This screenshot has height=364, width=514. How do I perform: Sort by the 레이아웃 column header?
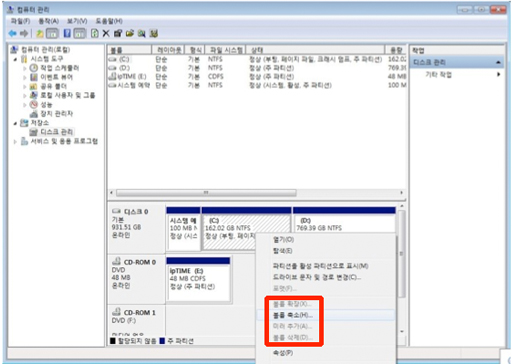pos(168,50)
